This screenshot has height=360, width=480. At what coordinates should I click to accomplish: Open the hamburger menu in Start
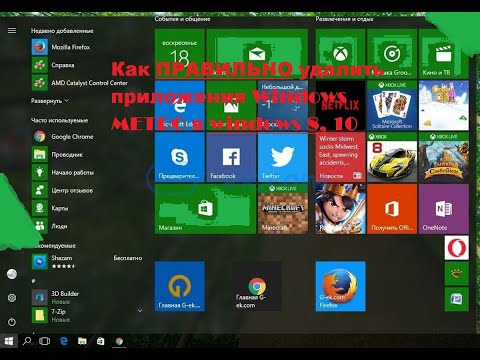12,31
